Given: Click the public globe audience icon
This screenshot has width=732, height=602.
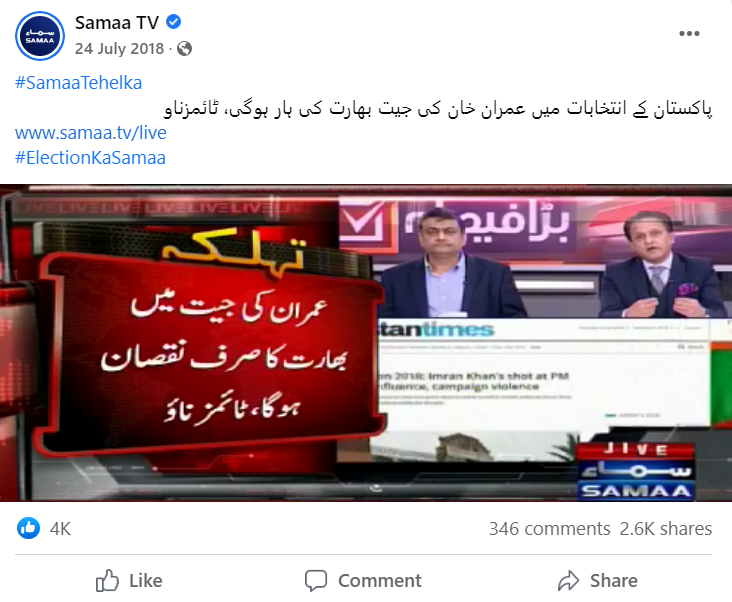Looking at the screenshot, I should [184, 49].
